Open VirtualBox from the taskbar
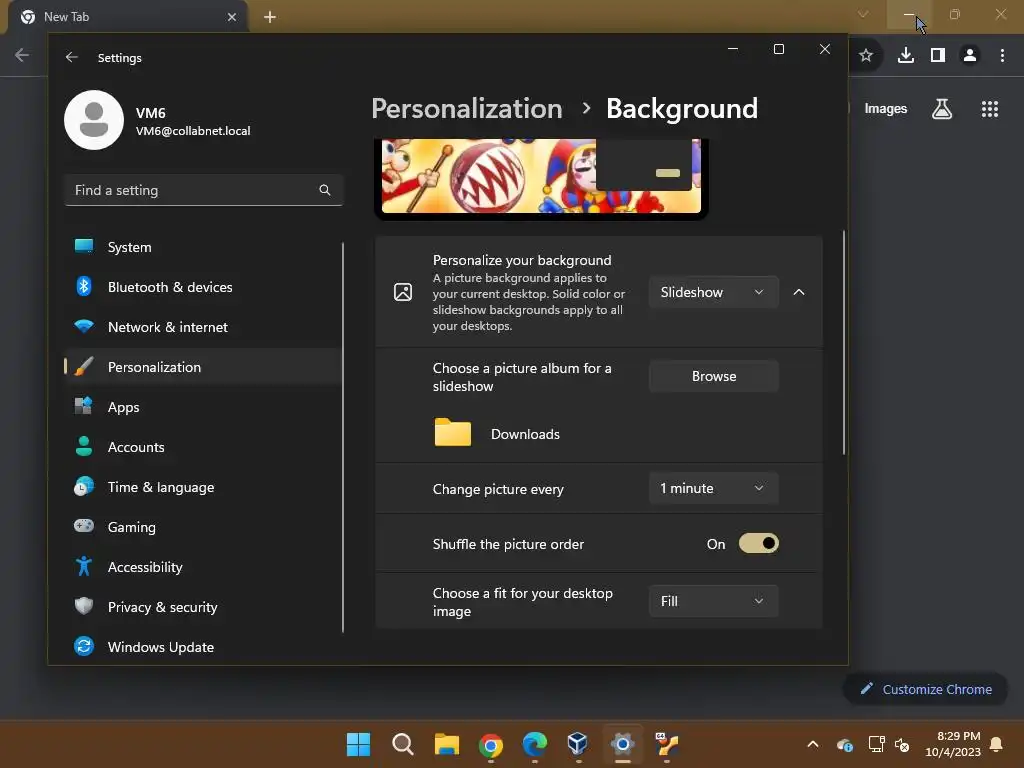This screenshot has width=1024, height=768. [578, 744]
